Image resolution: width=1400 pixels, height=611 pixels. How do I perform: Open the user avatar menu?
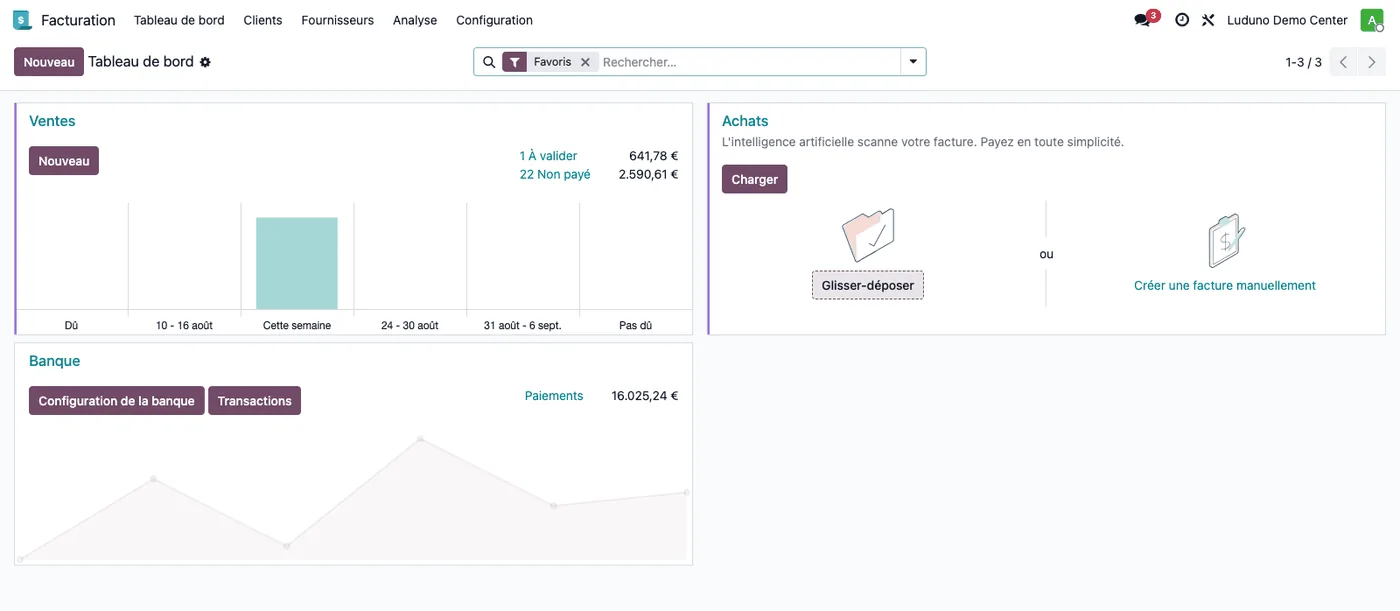point(1371,20)
